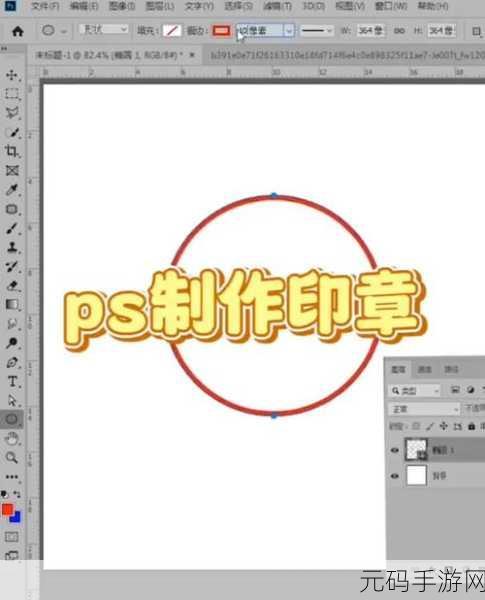Select the Pen tool
Screen dimensions: 485x600
pos(11,362)
